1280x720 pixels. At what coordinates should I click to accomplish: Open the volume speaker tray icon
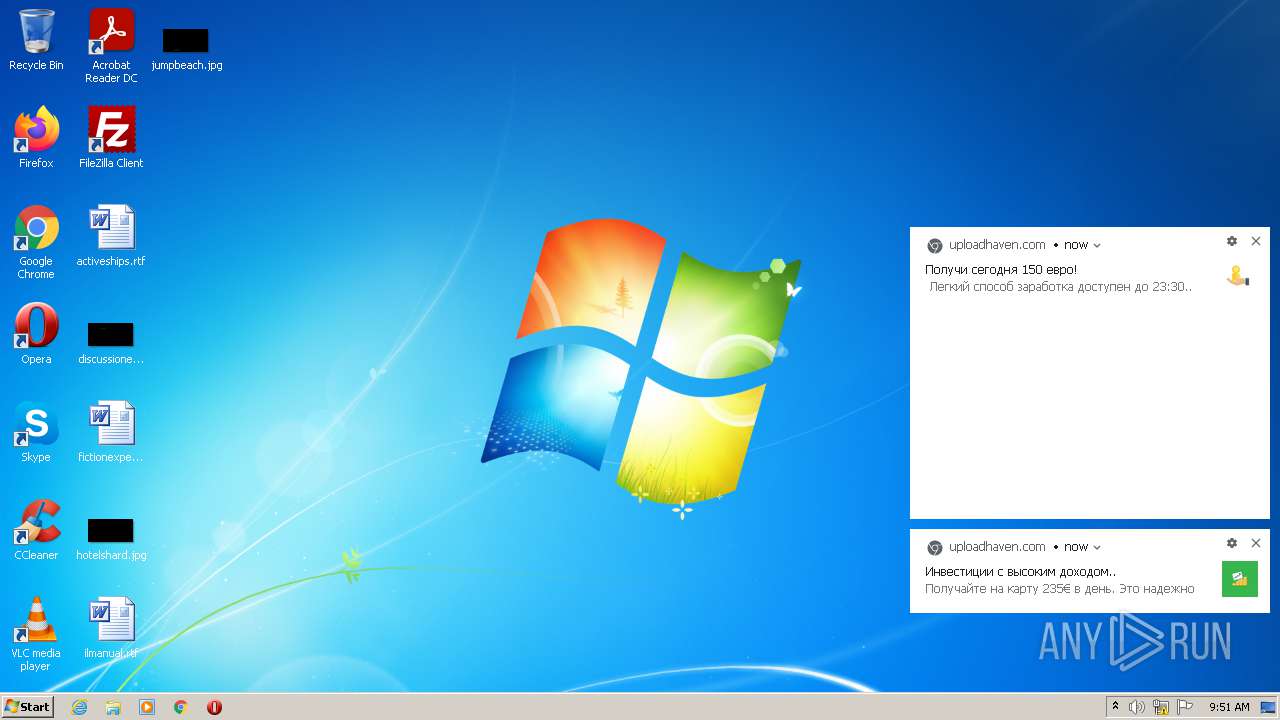[1137, 707]
